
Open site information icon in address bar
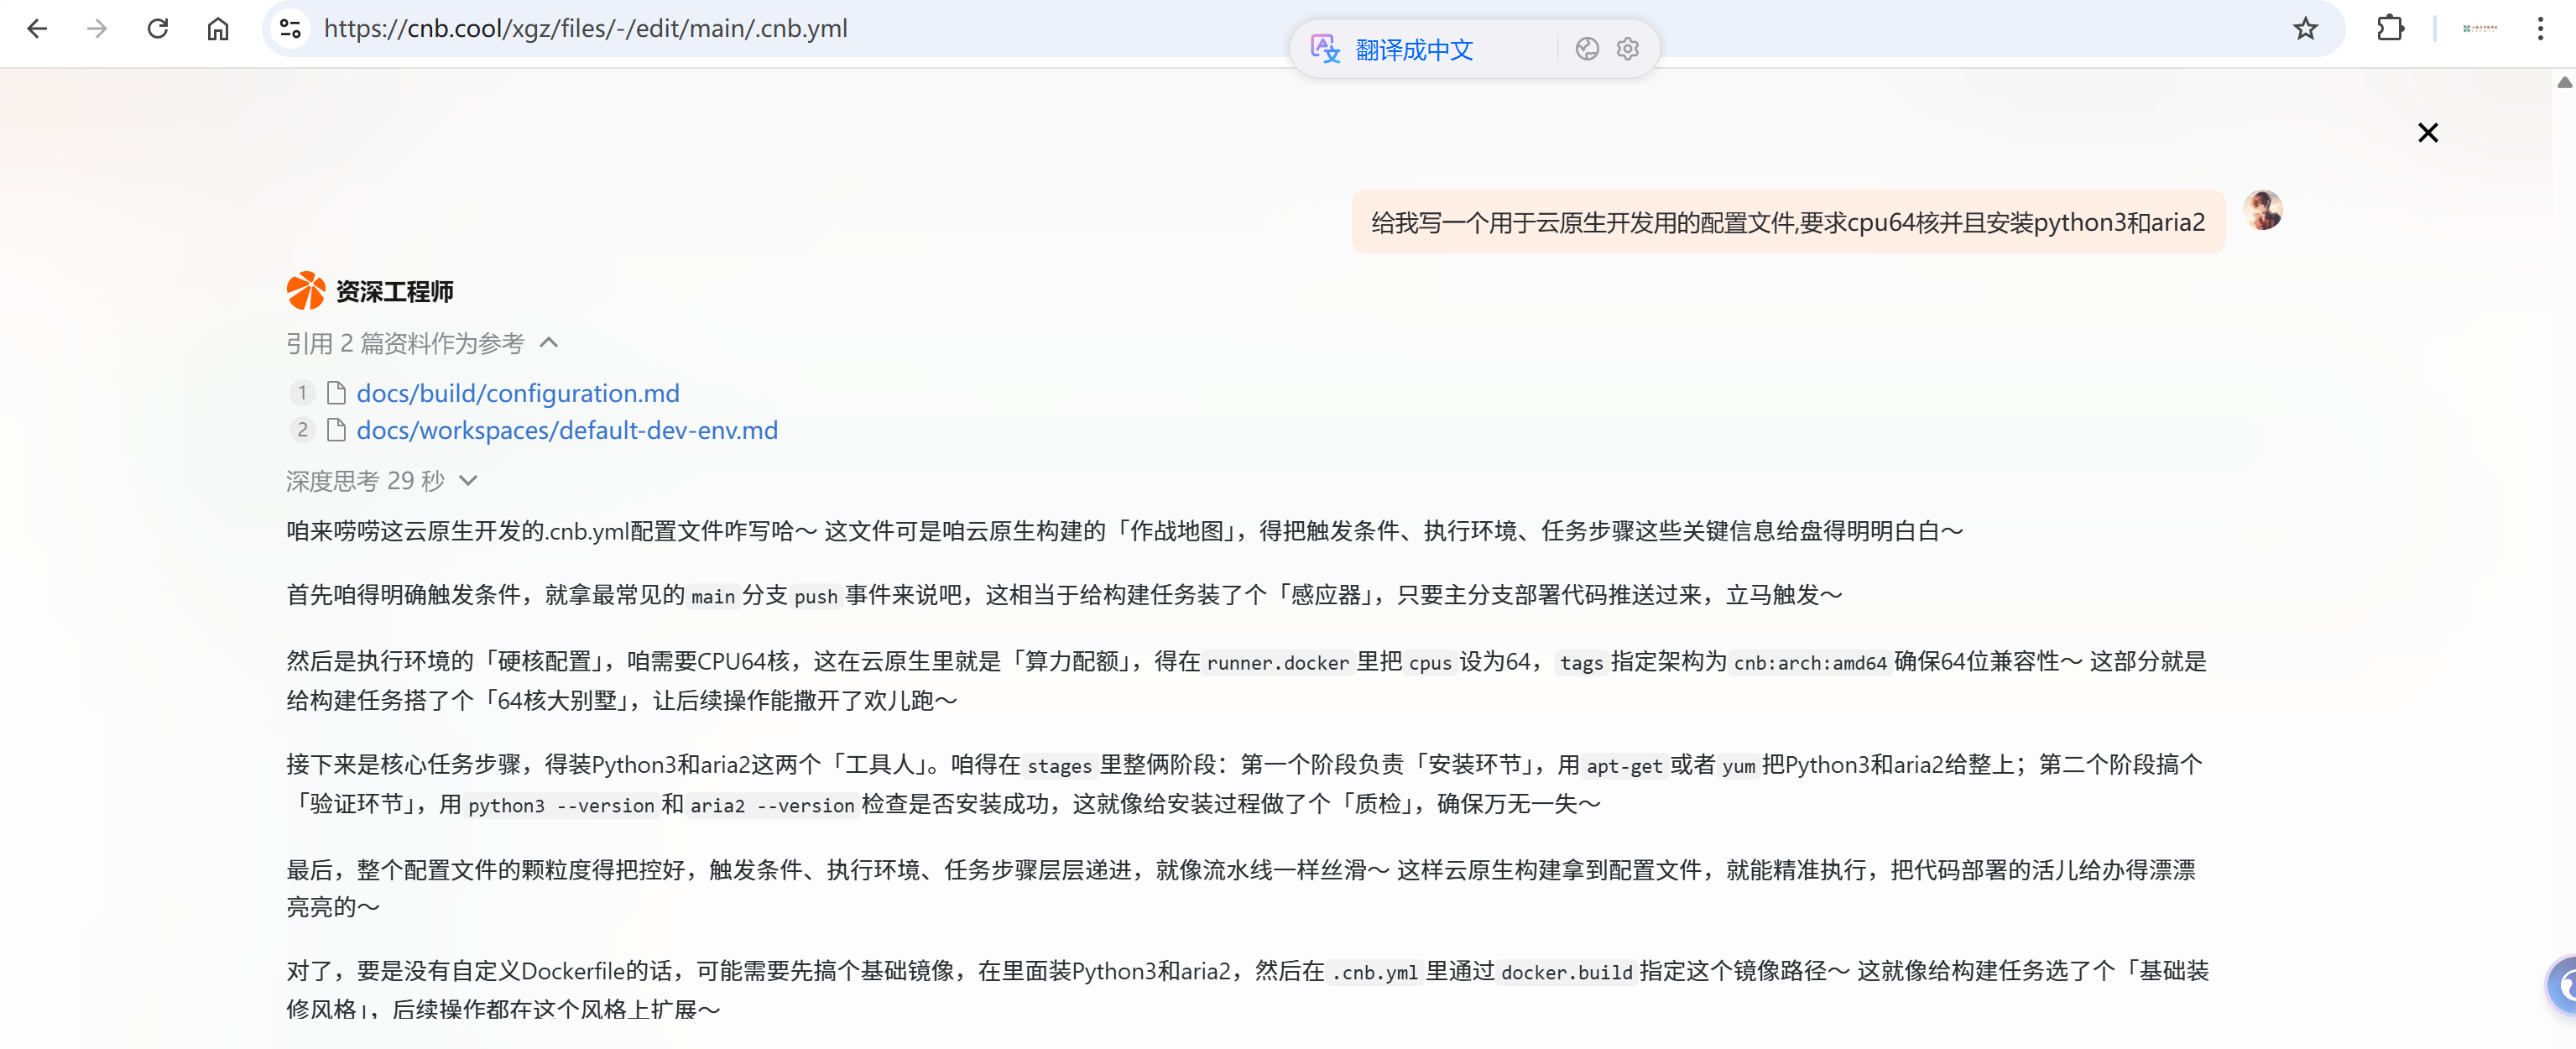click(289, 29)
